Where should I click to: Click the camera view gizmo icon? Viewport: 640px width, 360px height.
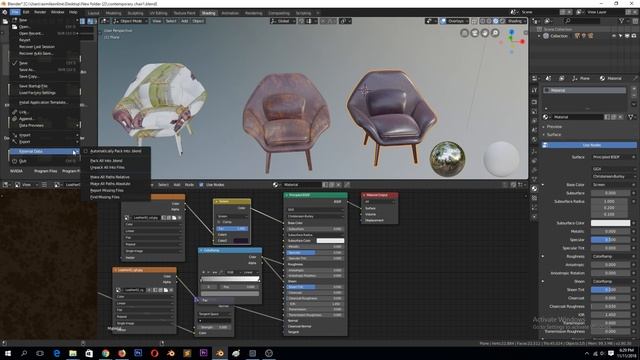pyautogui.click(x=475, y=33)
